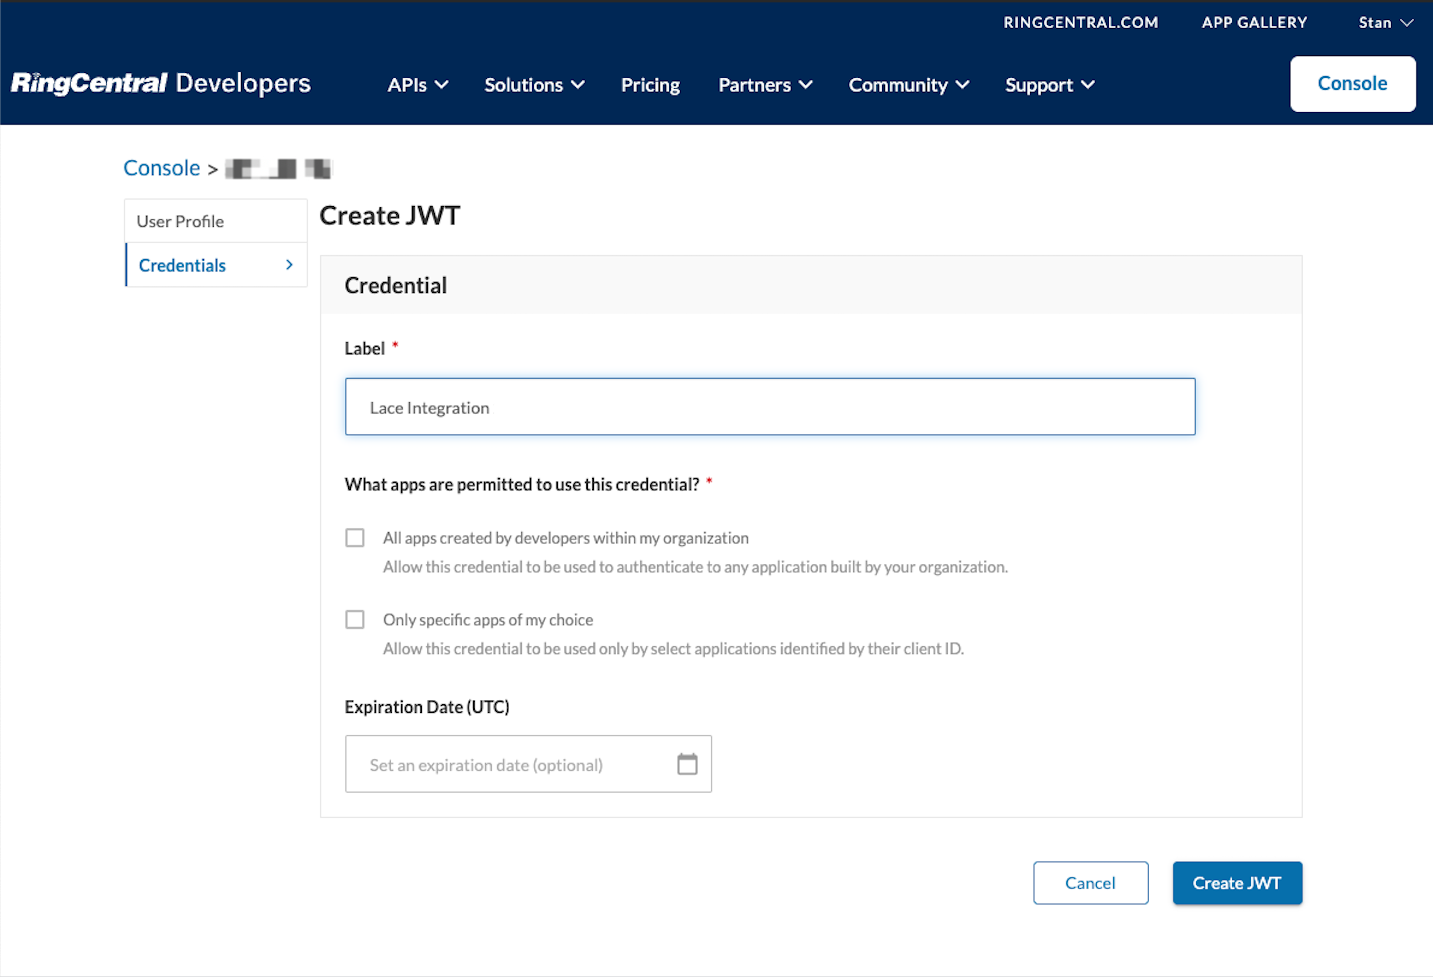The height and width of the screenshot is (977, 1433).
Task: Select the Credentials sidebar item
Action: click(x=216, y=265)
